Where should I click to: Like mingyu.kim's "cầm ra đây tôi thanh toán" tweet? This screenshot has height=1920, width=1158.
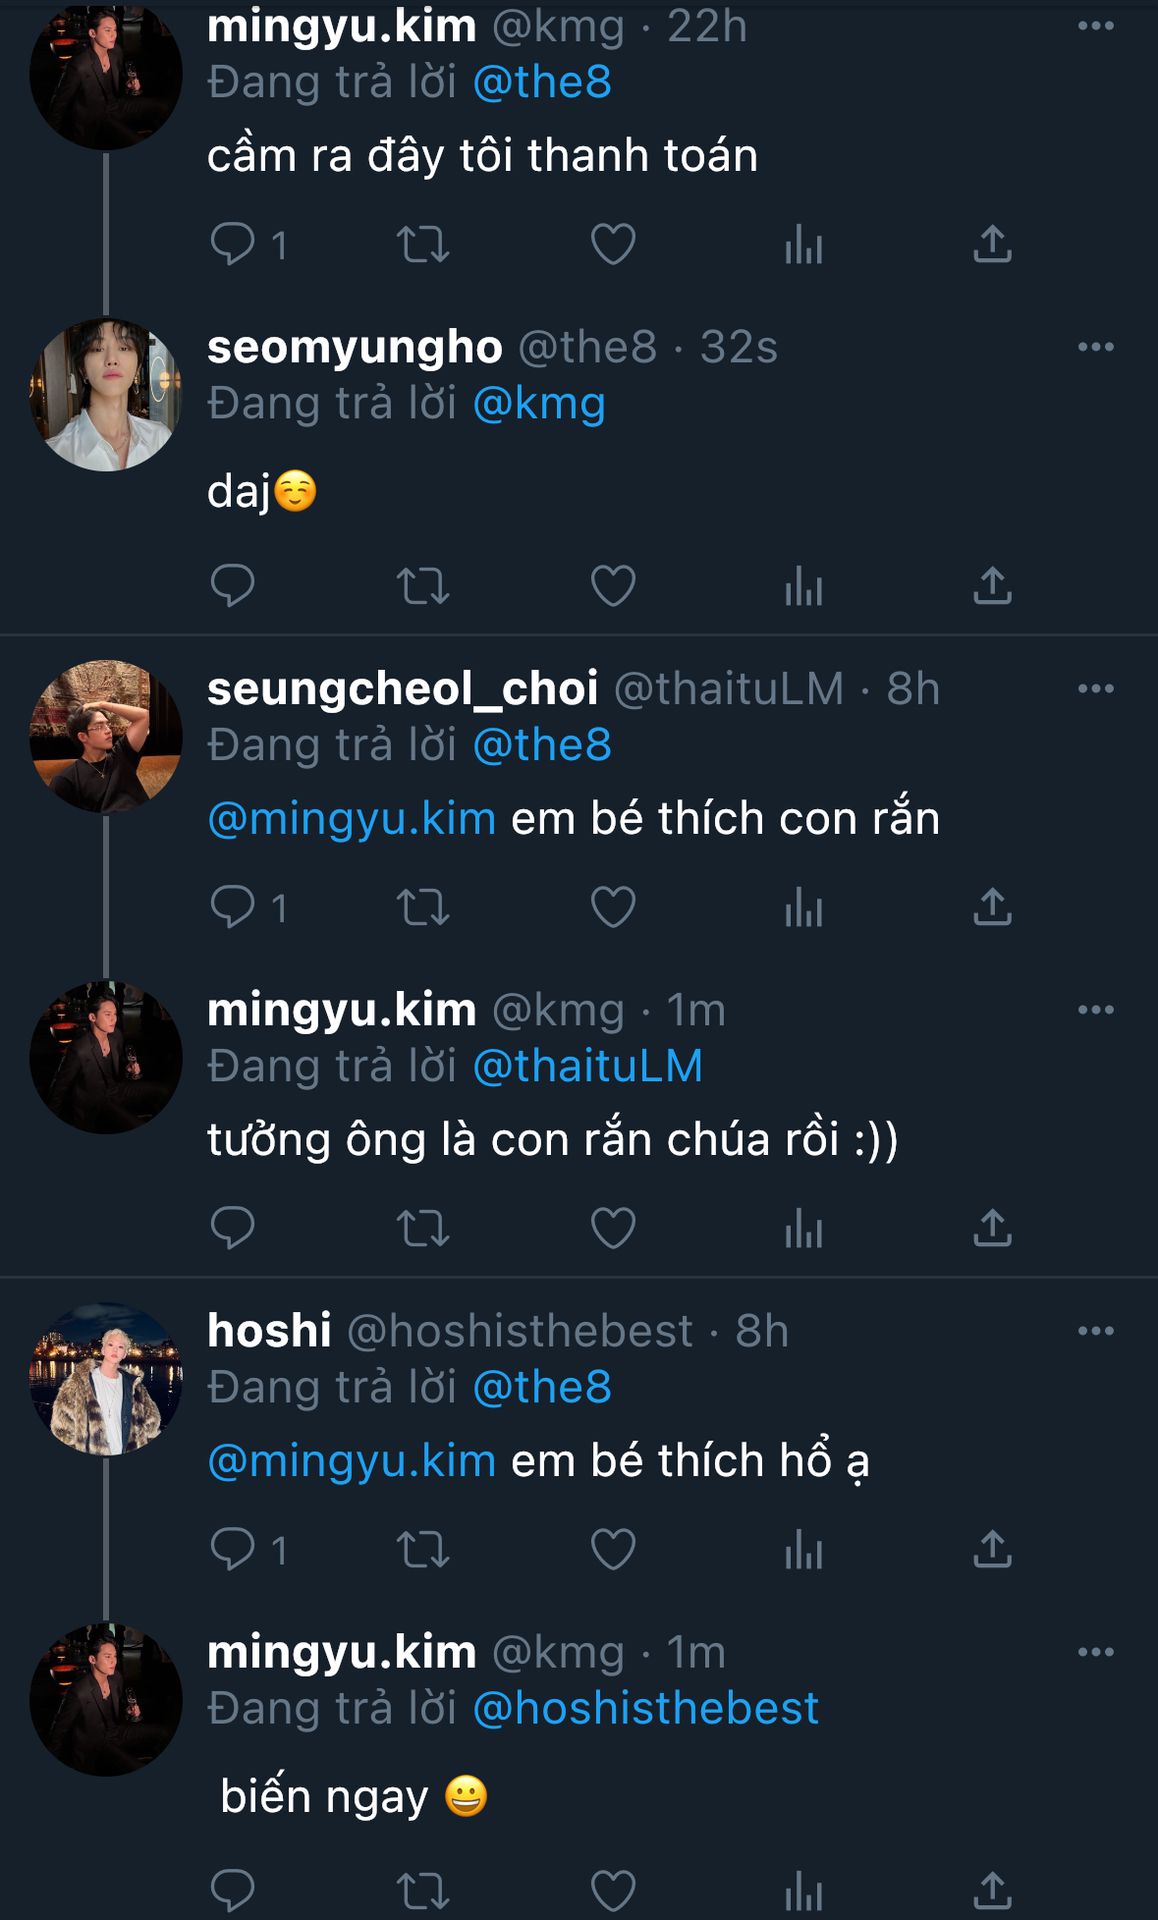point(613,245)
